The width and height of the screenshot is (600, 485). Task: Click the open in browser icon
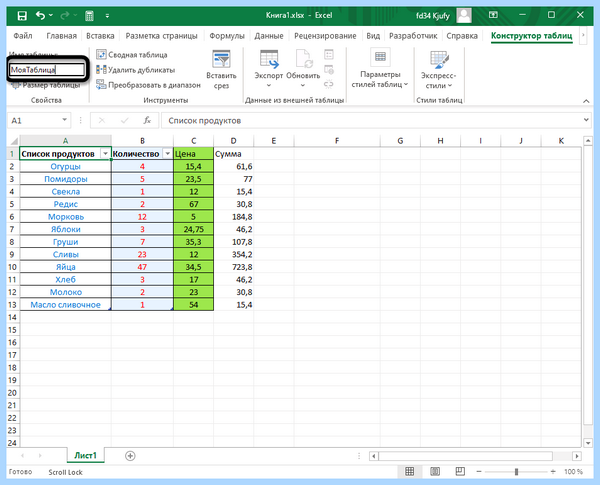(329, 70)
